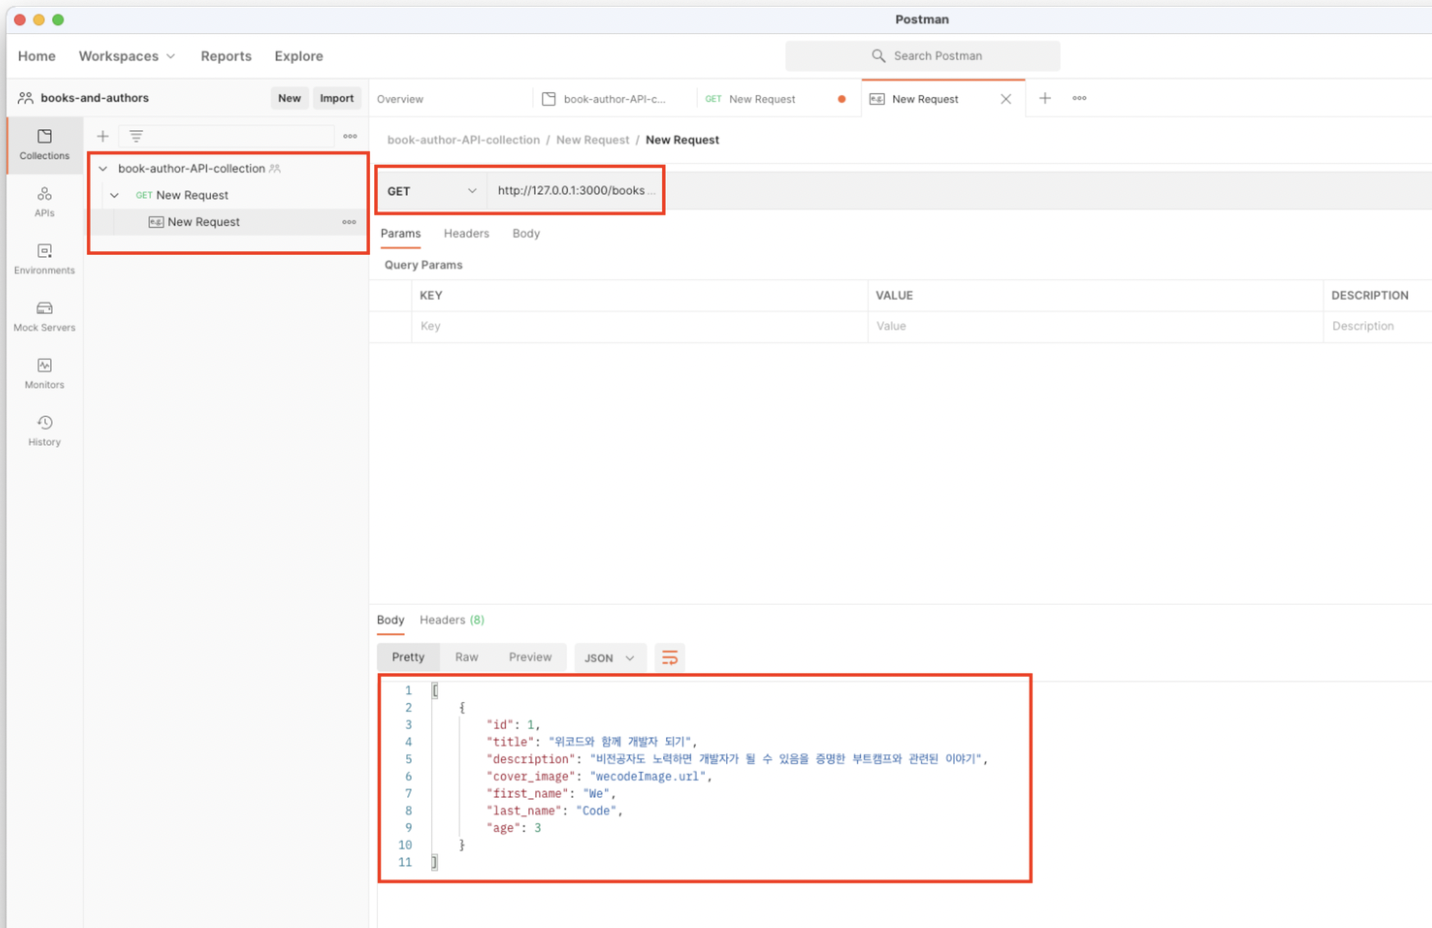Click the Value query param input
The width and height of the screenshot is (1432, 928).
[1095, 326]
